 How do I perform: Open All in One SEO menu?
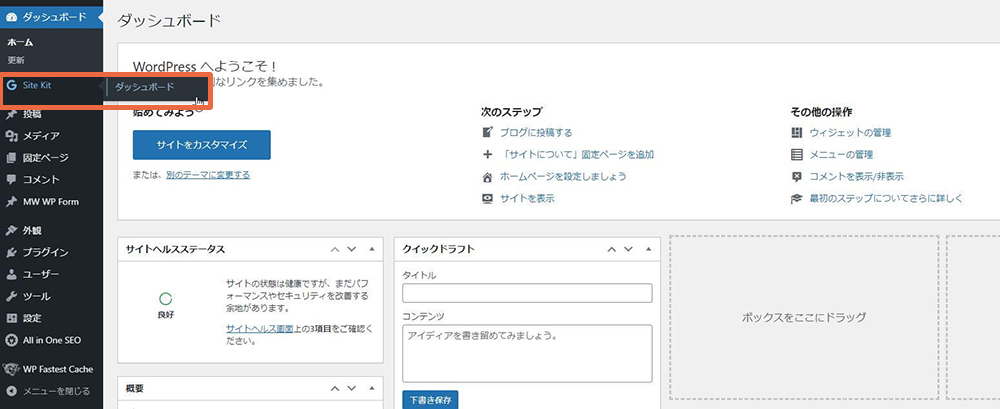(x=51, y=340)
